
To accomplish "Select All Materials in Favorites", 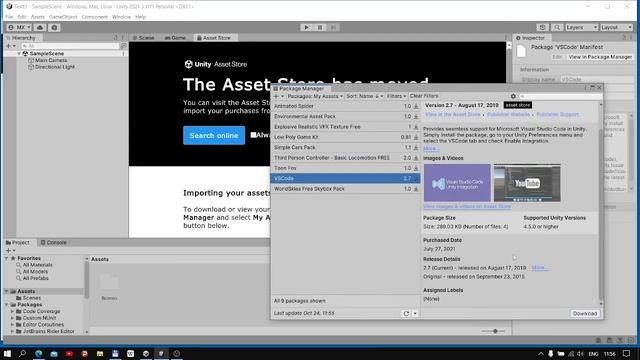I will (38, 265).
